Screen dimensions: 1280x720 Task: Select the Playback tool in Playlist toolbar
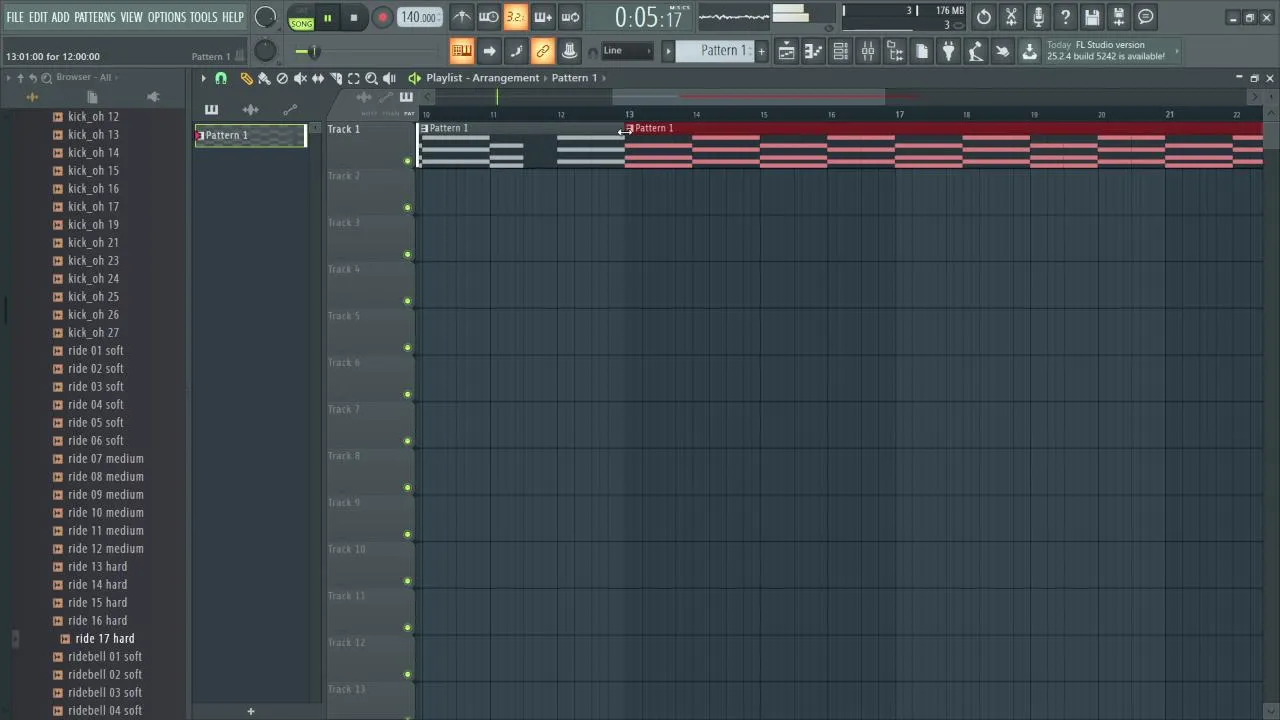pyautogui.click(x=389, y=78)
